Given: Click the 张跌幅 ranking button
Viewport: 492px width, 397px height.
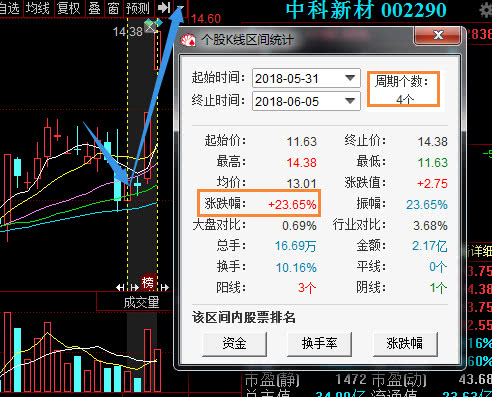Looking at the screenshot, I should [x=405, y=344].
